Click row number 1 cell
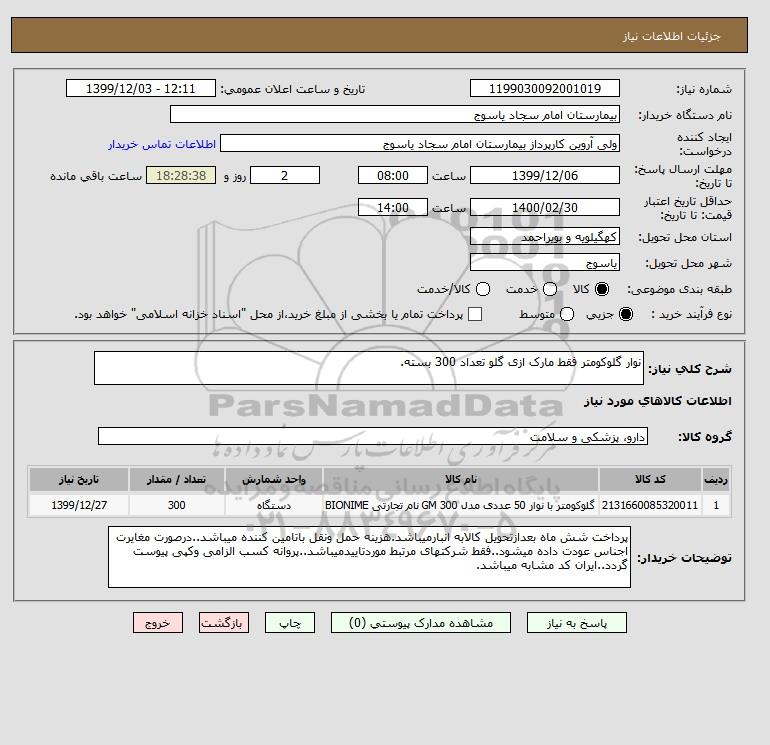 (715, 505)
